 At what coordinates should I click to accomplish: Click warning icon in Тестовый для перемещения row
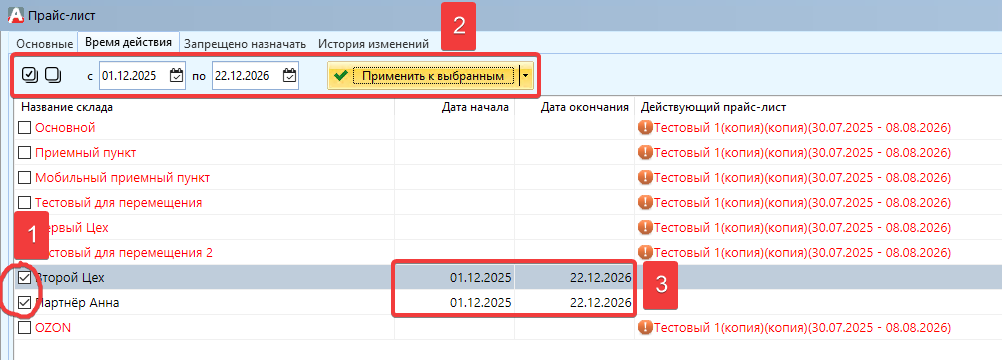(x=645, y=203)
